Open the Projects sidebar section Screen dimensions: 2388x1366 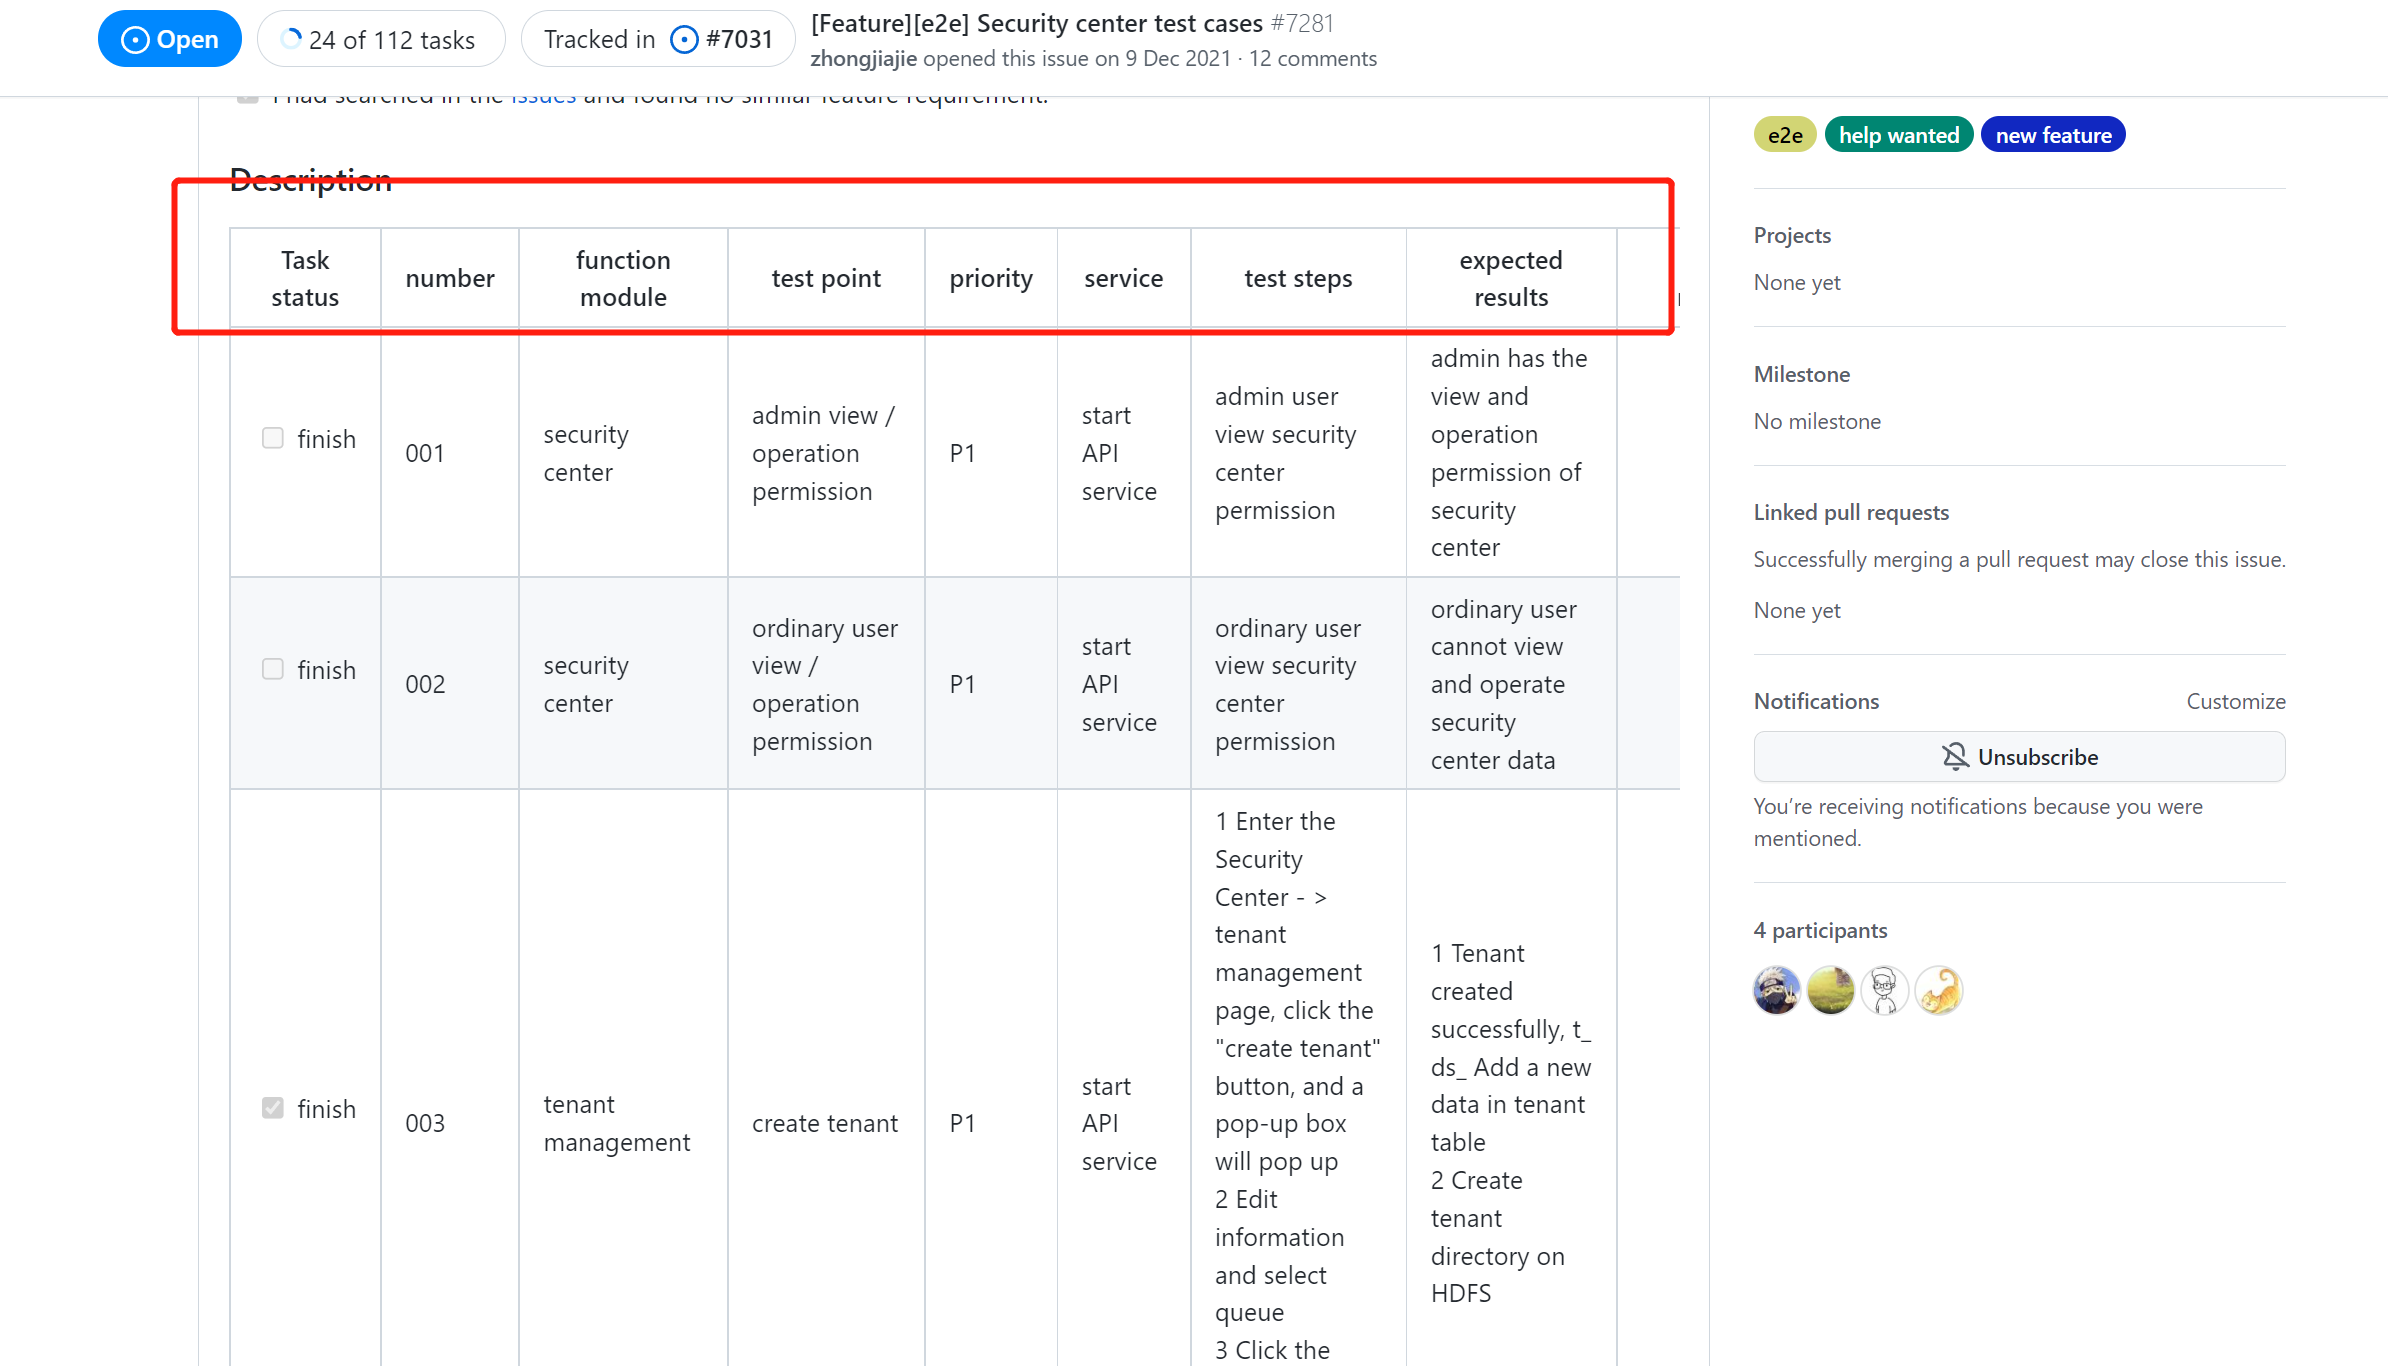[x=1792, y=235]
